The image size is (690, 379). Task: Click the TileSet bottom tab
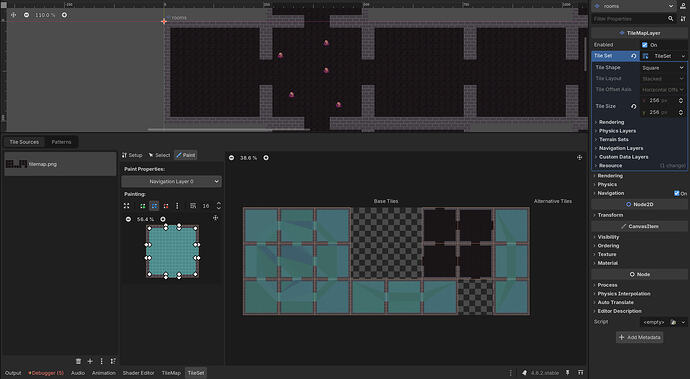tap(196, 373)
